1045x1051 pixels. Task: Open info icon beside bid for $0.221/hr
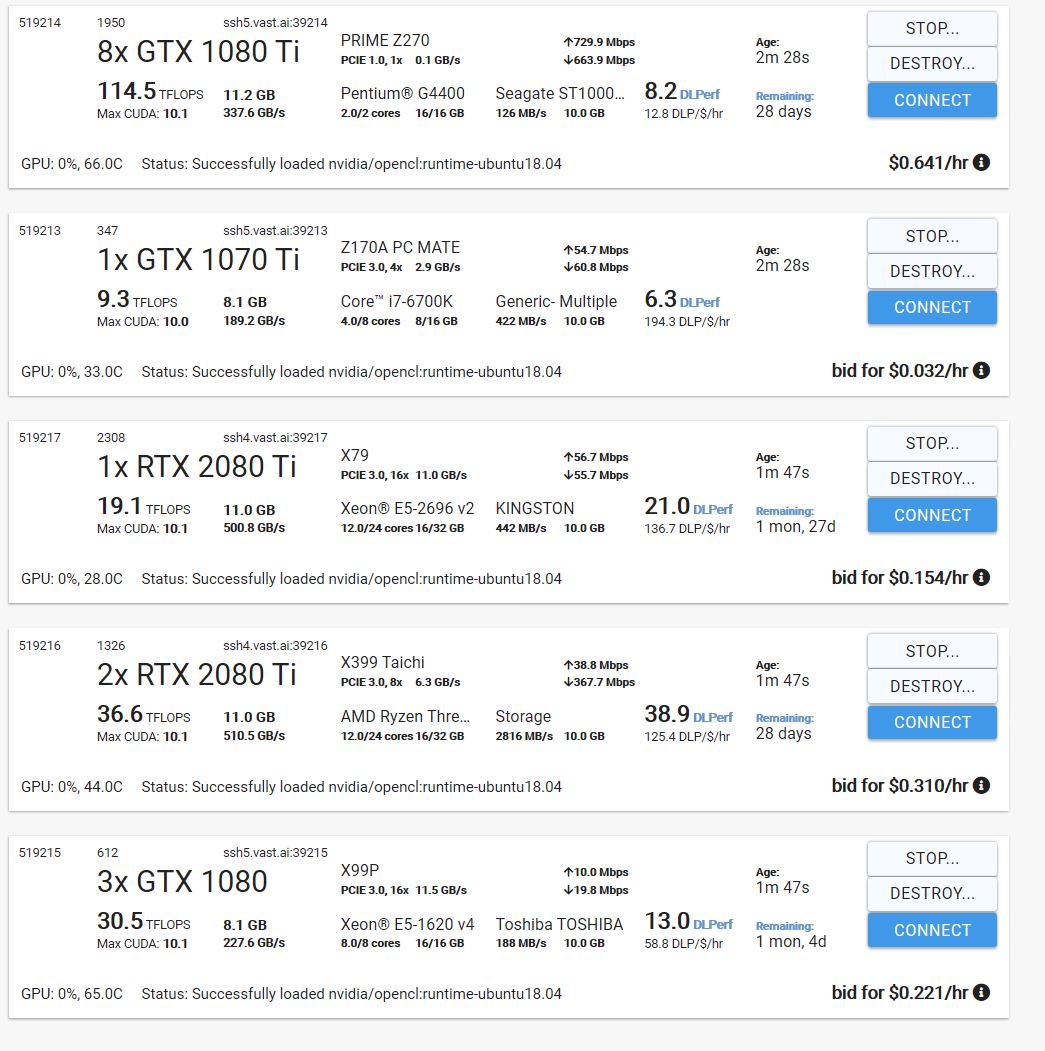981,992
